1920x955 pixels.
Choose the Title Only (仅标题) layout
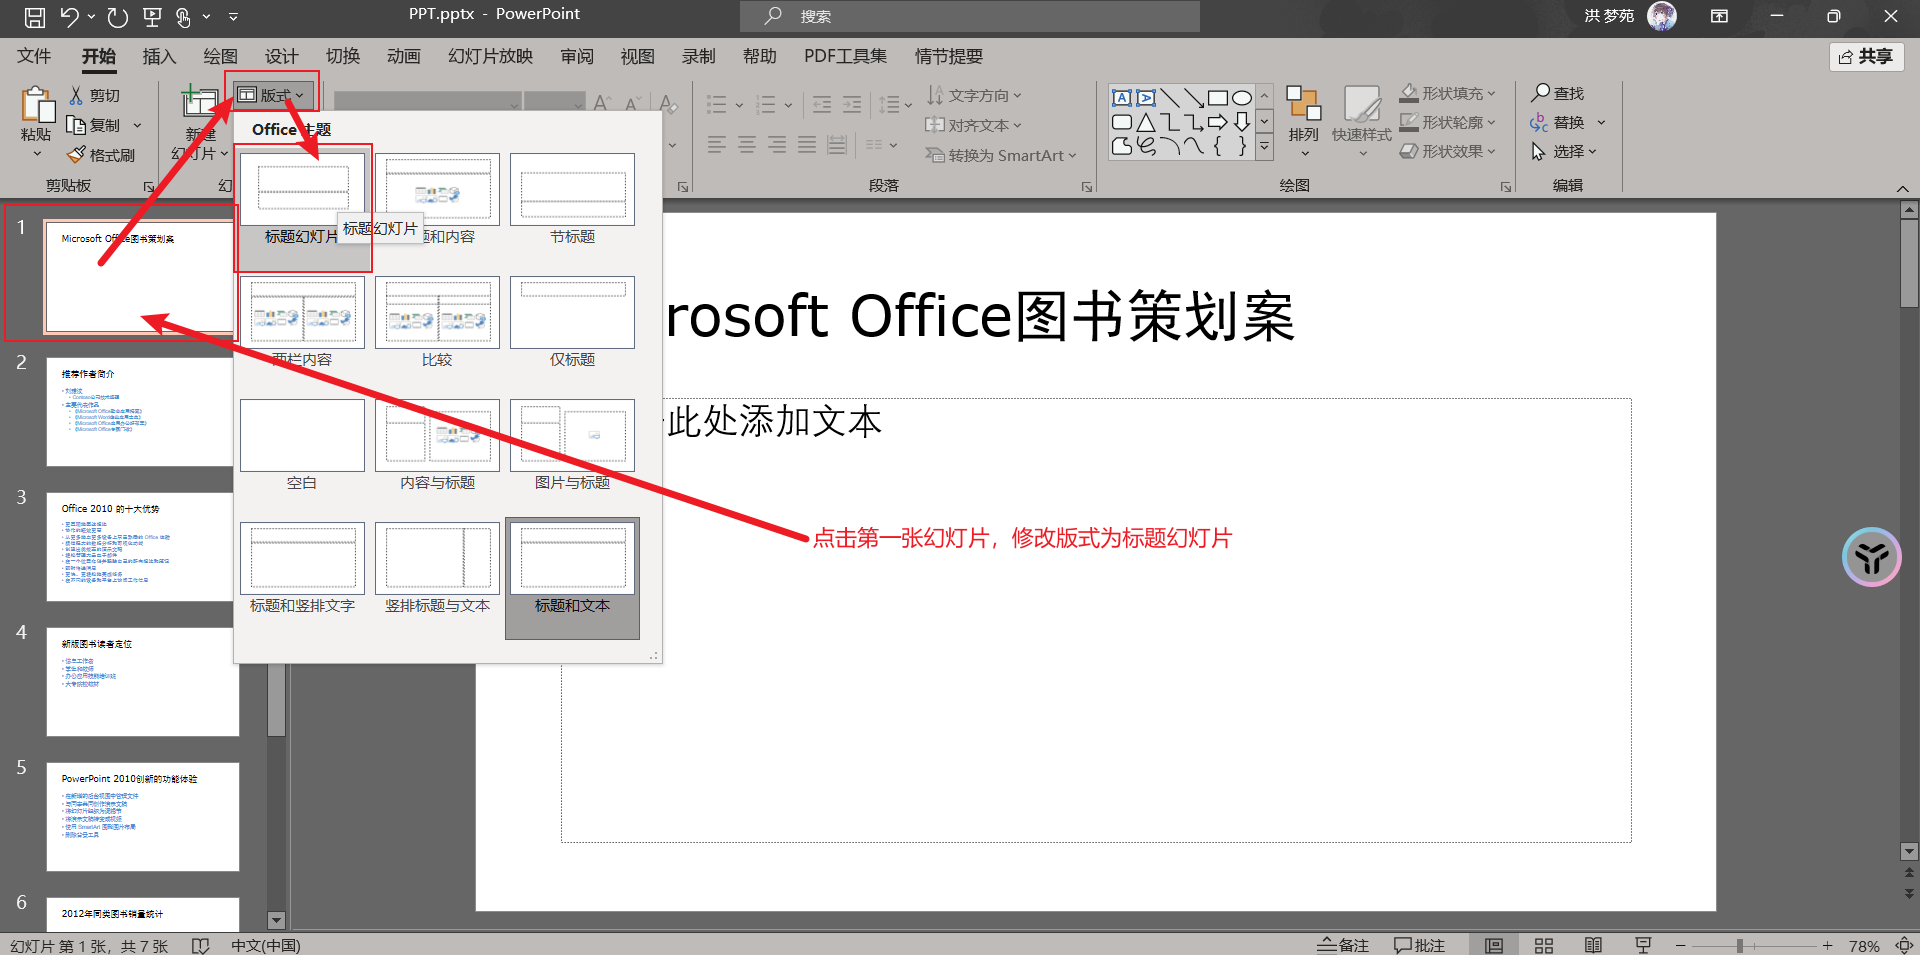pyautogui.click(x=572, y=322)
